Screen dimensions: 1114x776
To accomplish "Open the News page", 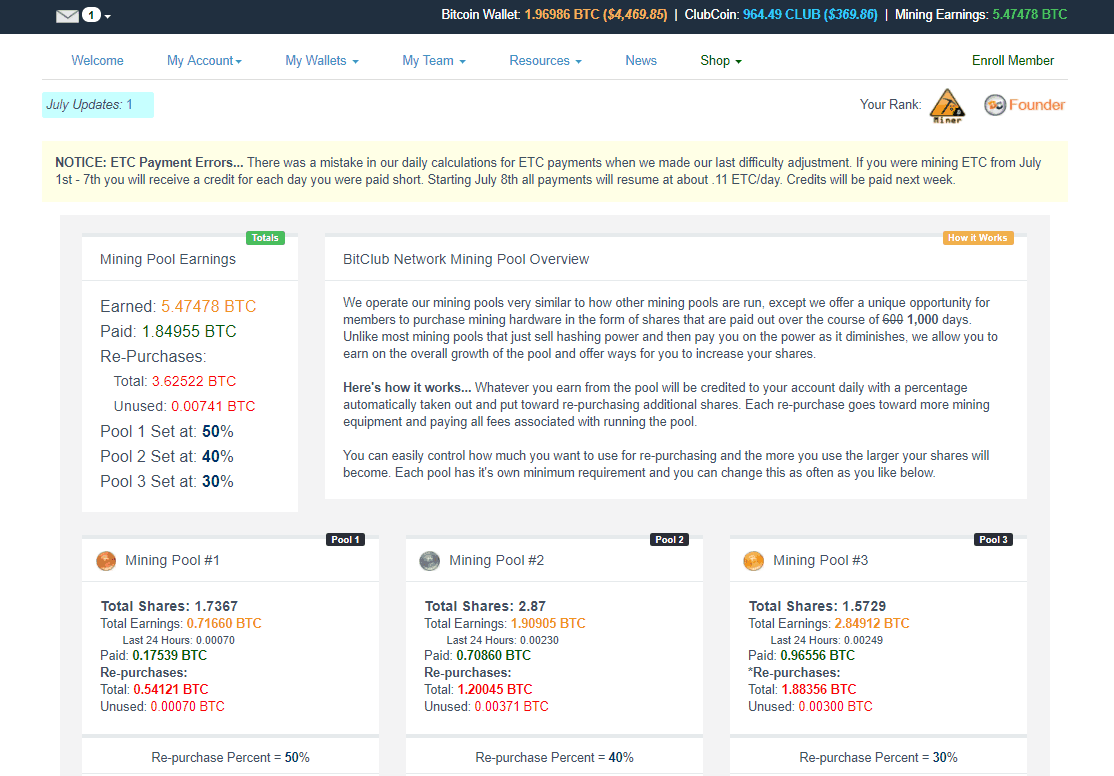I will [x=641, y=61].
